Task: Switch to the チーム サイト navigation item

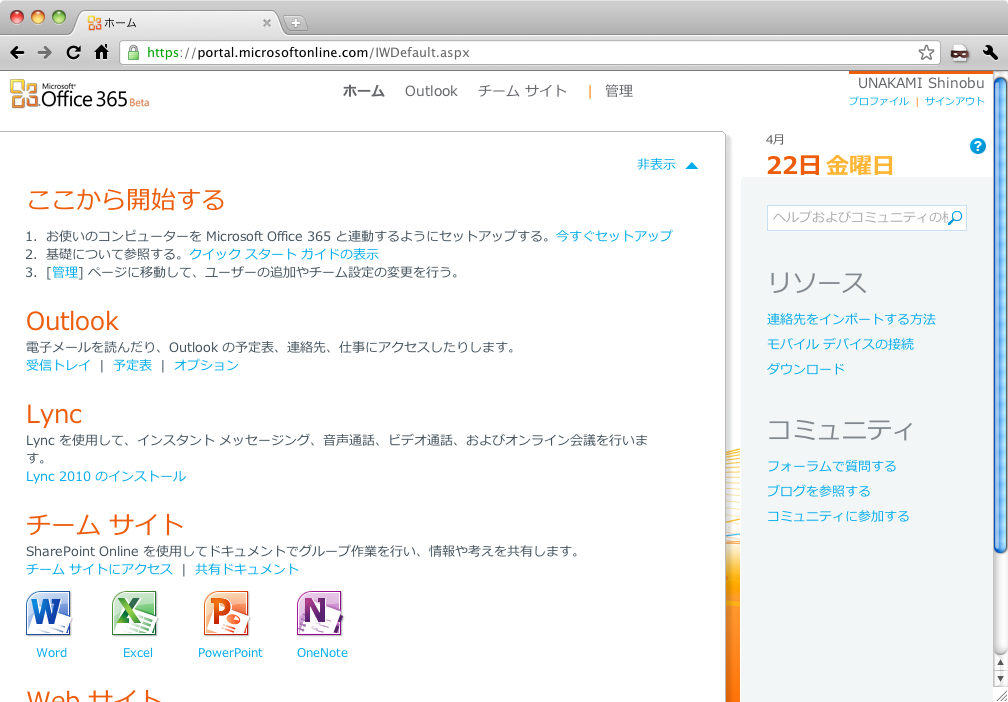Action: 522,91
